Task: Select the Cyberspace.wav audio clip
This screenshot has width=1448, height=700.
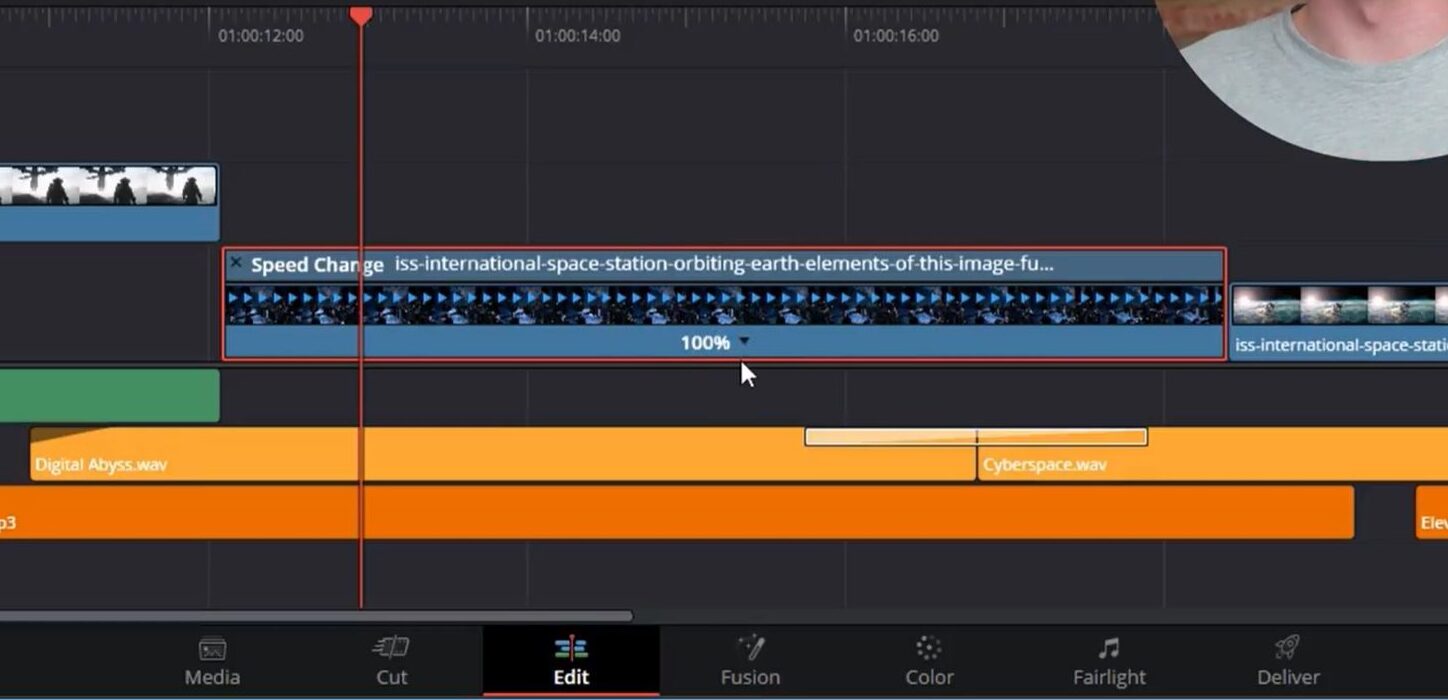Action: (1100, 464)
